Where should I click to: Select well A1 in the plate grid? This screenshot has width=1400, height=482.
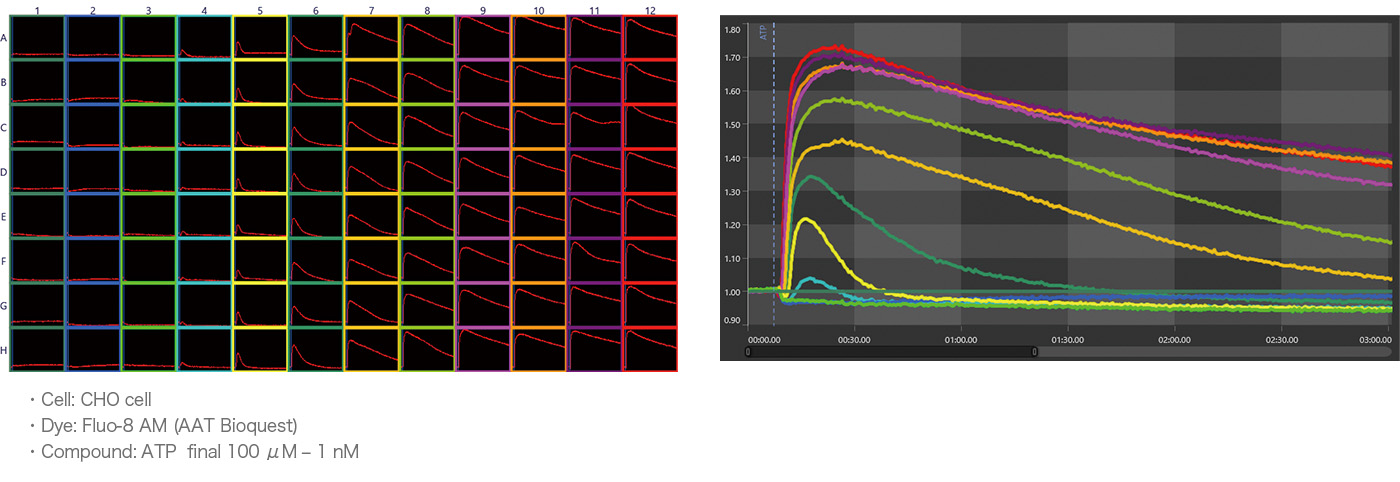coord(38,38)
